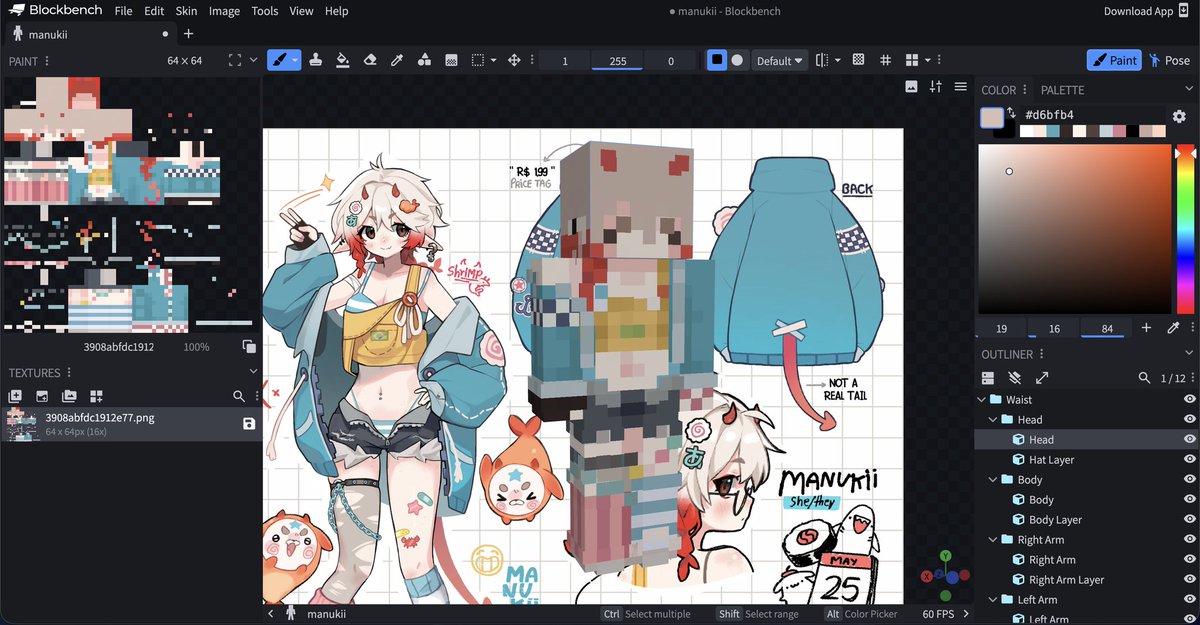Click the saturation-value color field
1200x625 pixels.
click(x=1074, y=230)
